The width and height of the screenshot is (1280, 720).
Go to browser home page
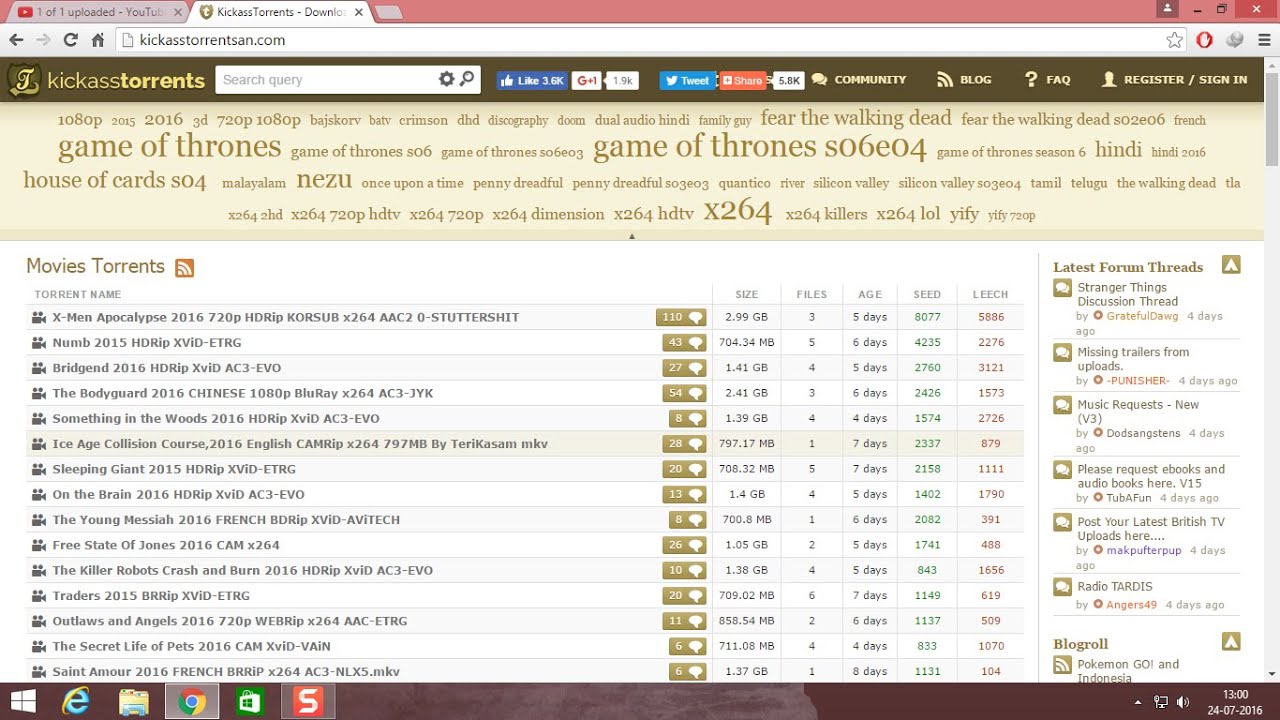tap(97, 40)
